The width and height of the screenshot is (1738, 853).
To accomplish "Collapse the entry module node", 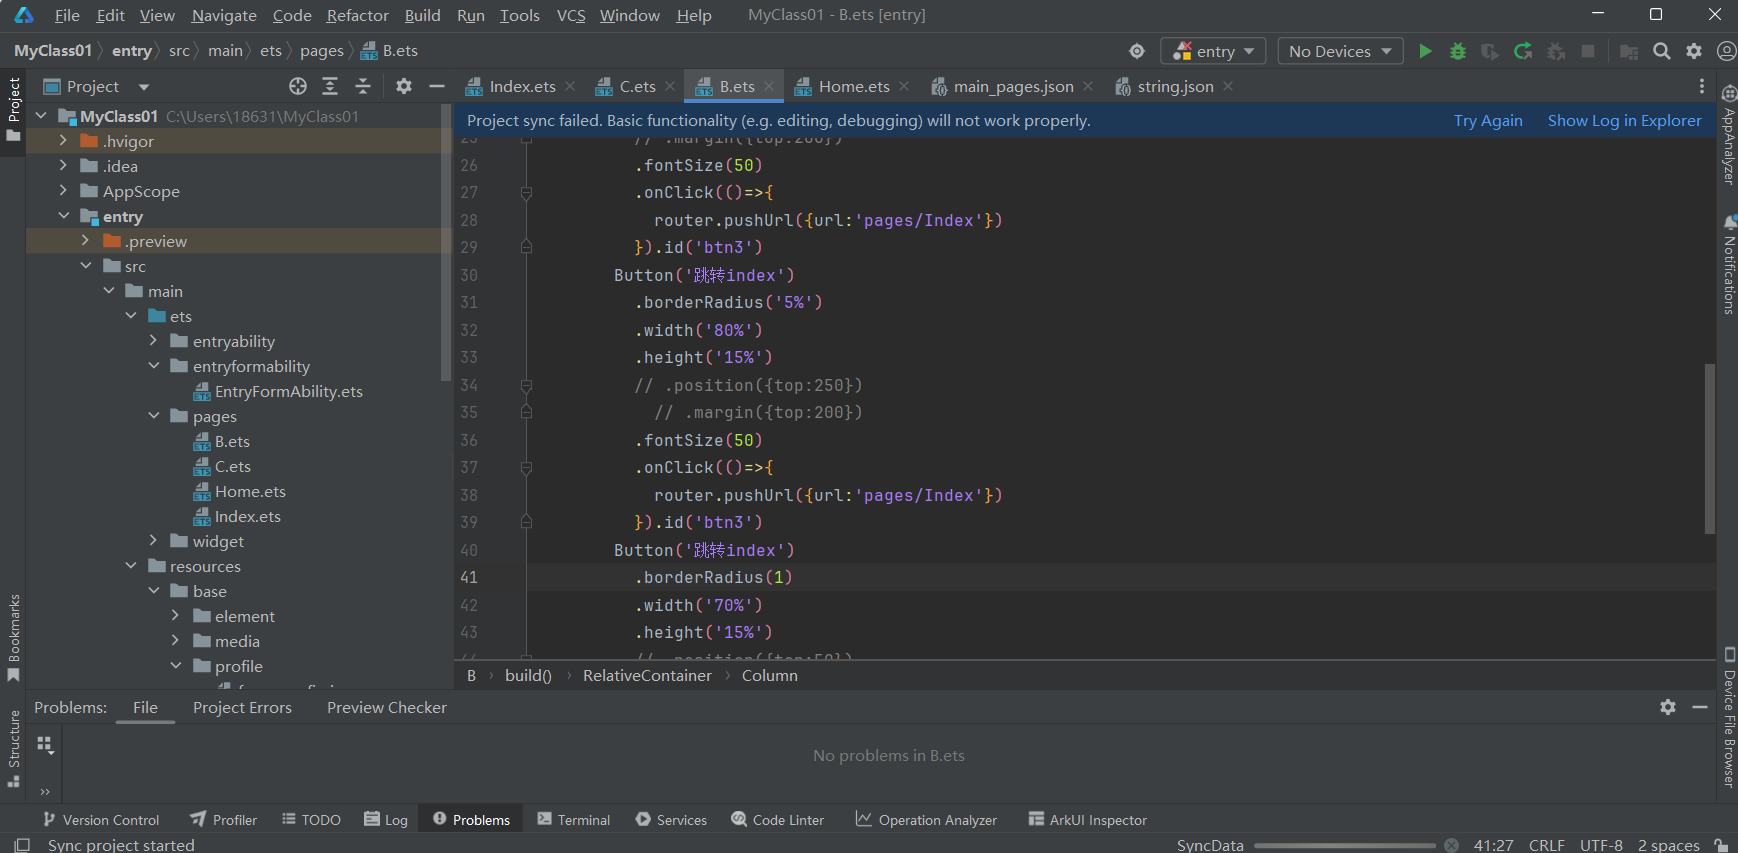I will coord(63,216).
